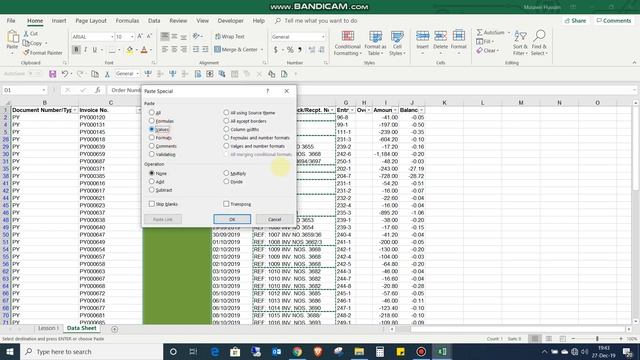
Task: Open Conditional Formatting
Action: [347, 43]
